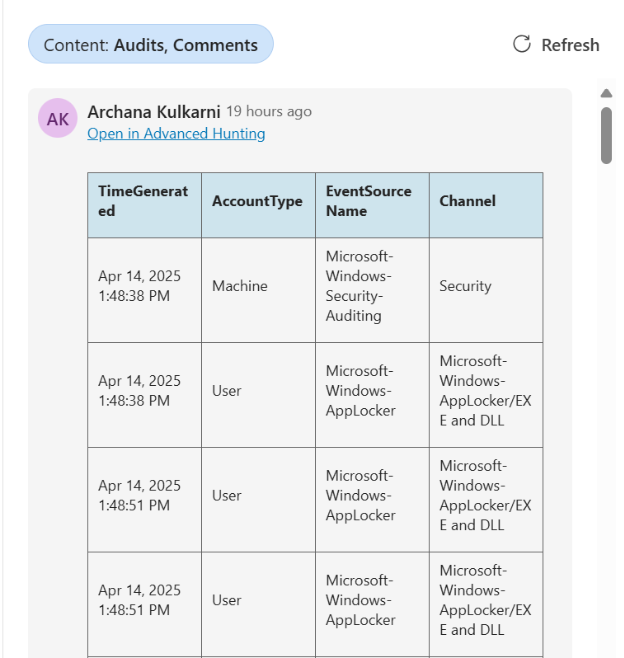Click the User cell in second row

[227, 391]
